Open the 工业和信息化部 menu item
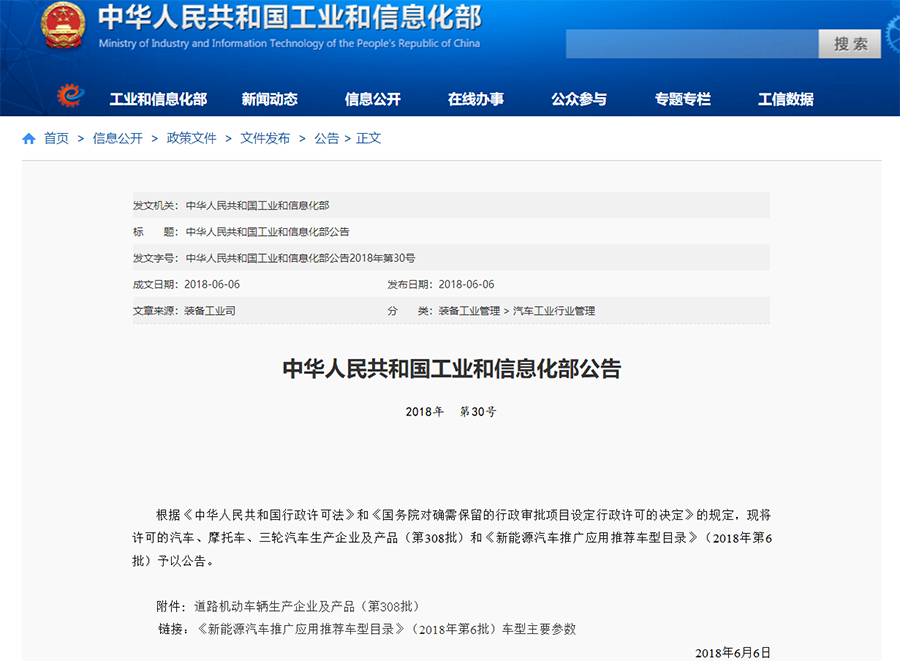Viewport: 900px width, 661px height. pos(158,99)
